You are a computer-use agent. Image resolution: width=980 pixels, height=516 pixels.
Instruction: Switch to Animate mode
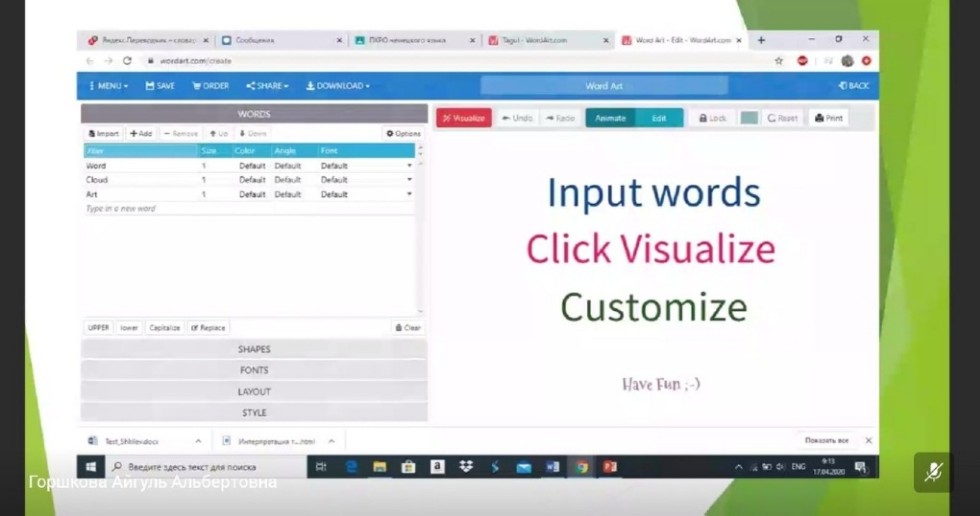coord(610,118)
